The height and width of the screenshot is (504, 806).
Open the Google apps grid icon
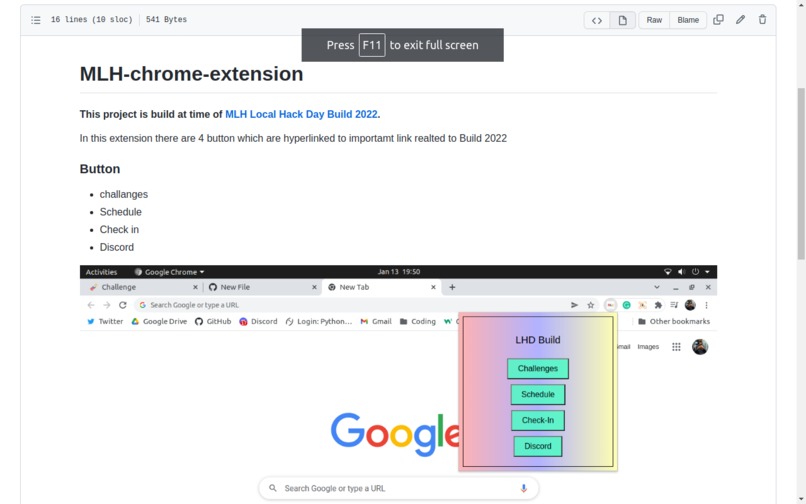[x=676, y=347]
